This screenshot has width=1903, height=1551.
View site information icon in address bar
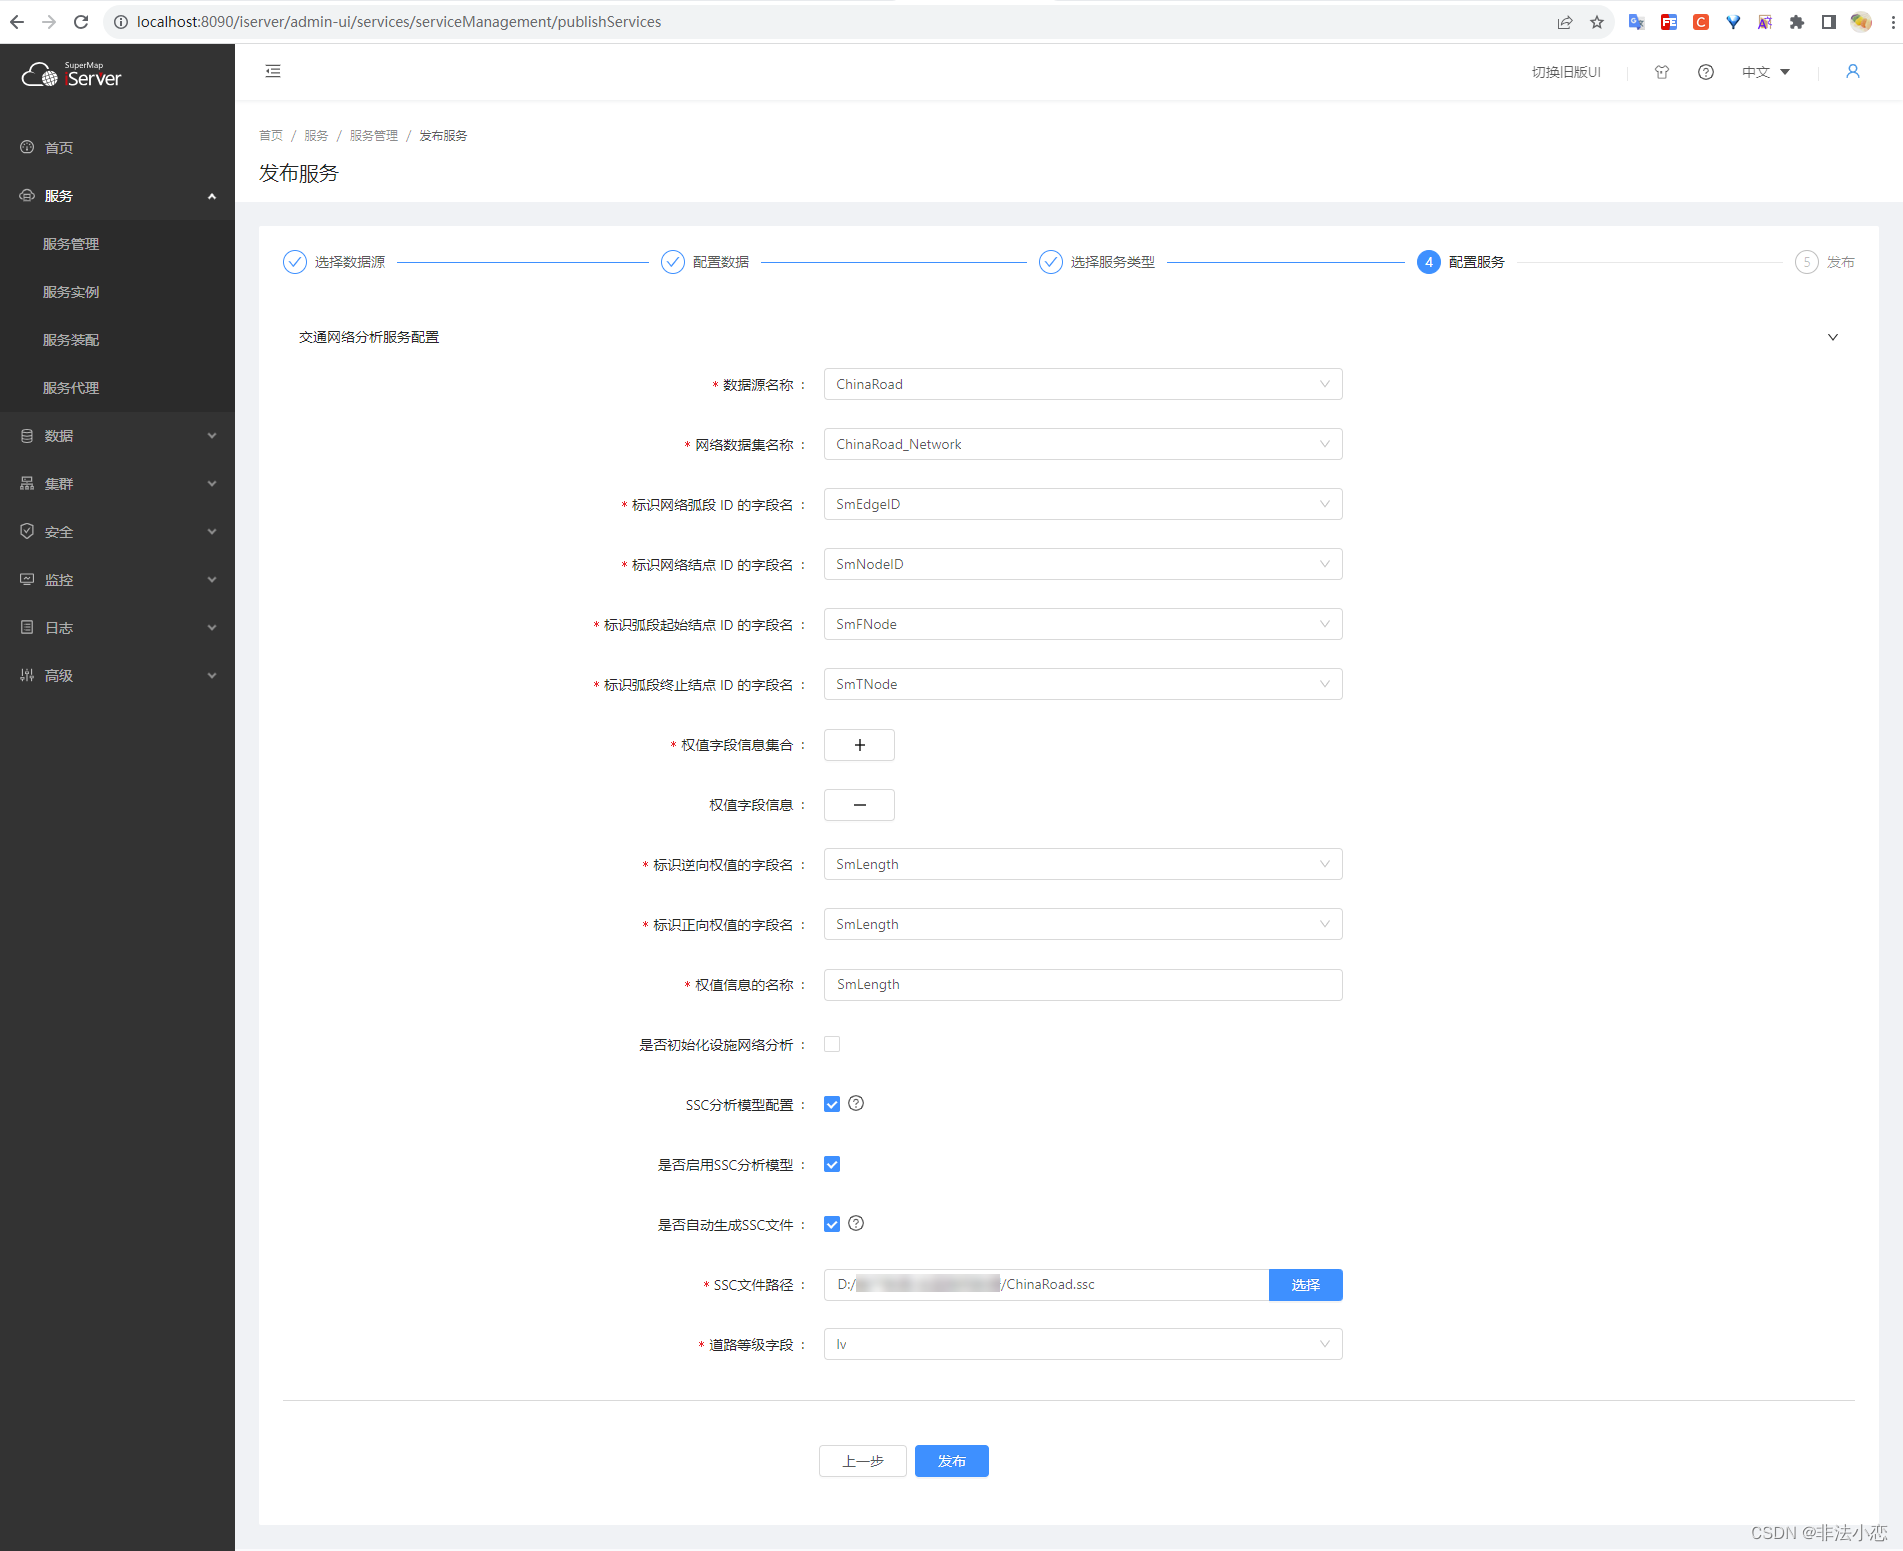pyautogui.click(x=121, y=22)
